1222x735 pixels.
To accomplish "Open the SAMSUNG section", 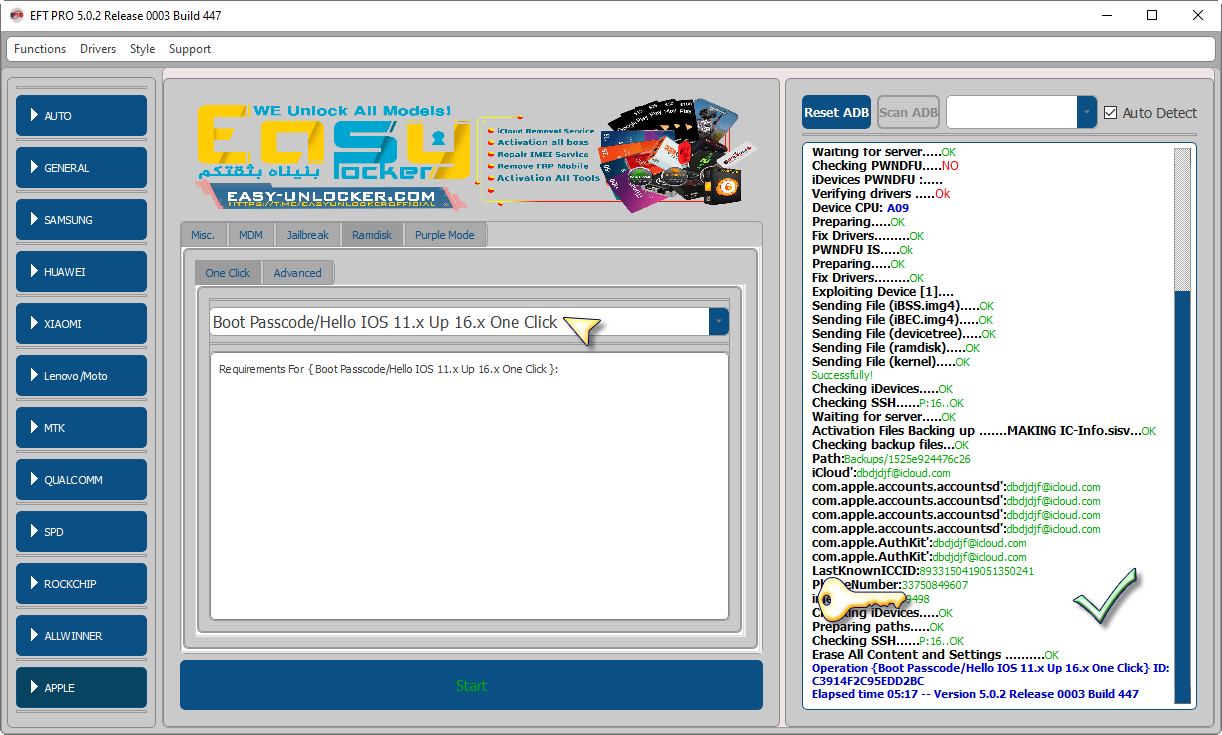I will [81, 220].
